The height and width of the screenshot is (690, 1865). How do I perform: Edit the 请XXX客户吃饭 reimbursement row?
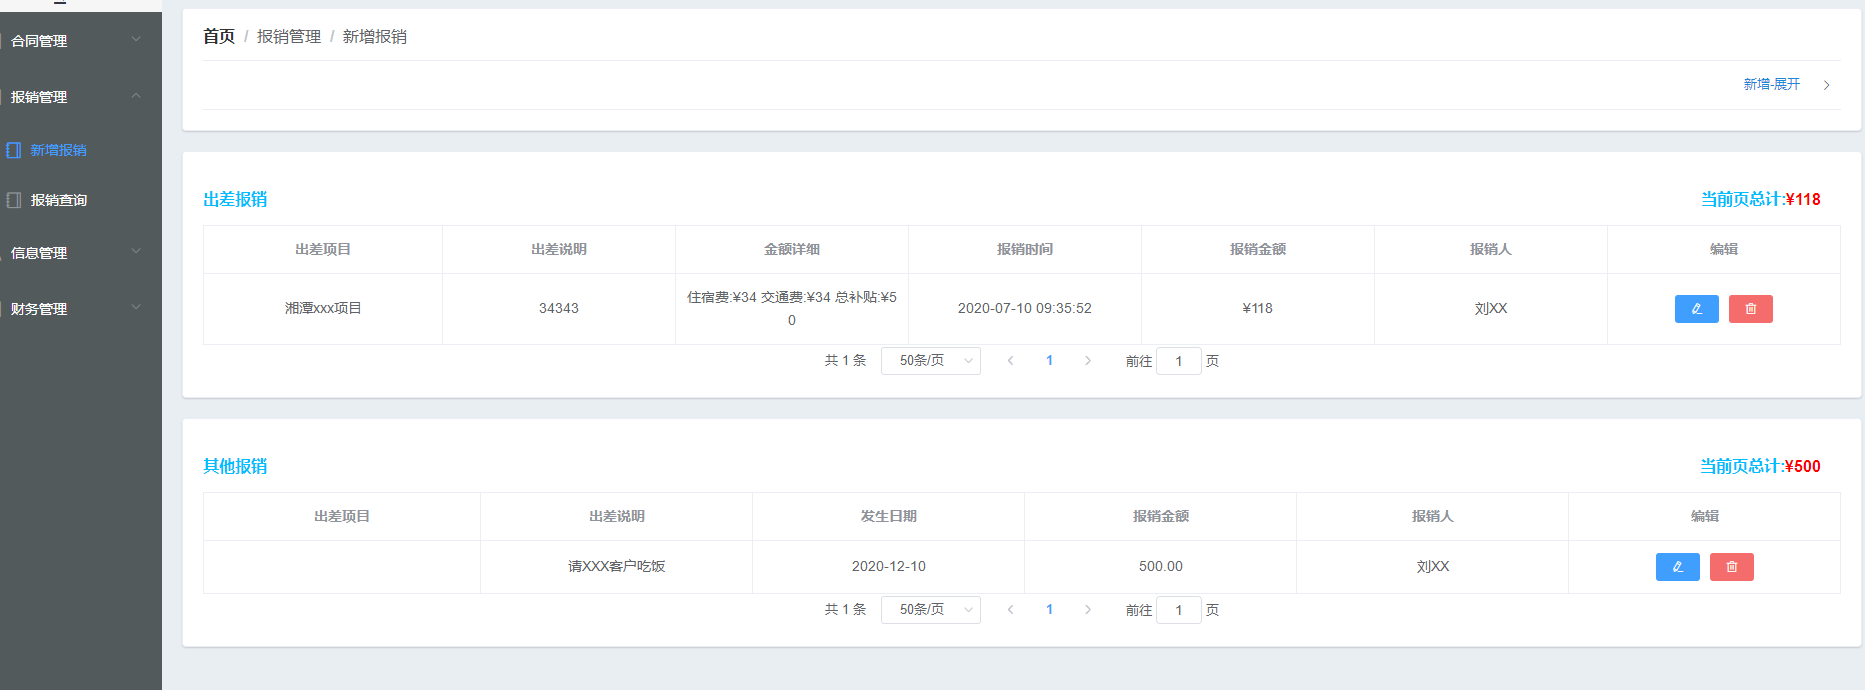tap(1677, 567)
